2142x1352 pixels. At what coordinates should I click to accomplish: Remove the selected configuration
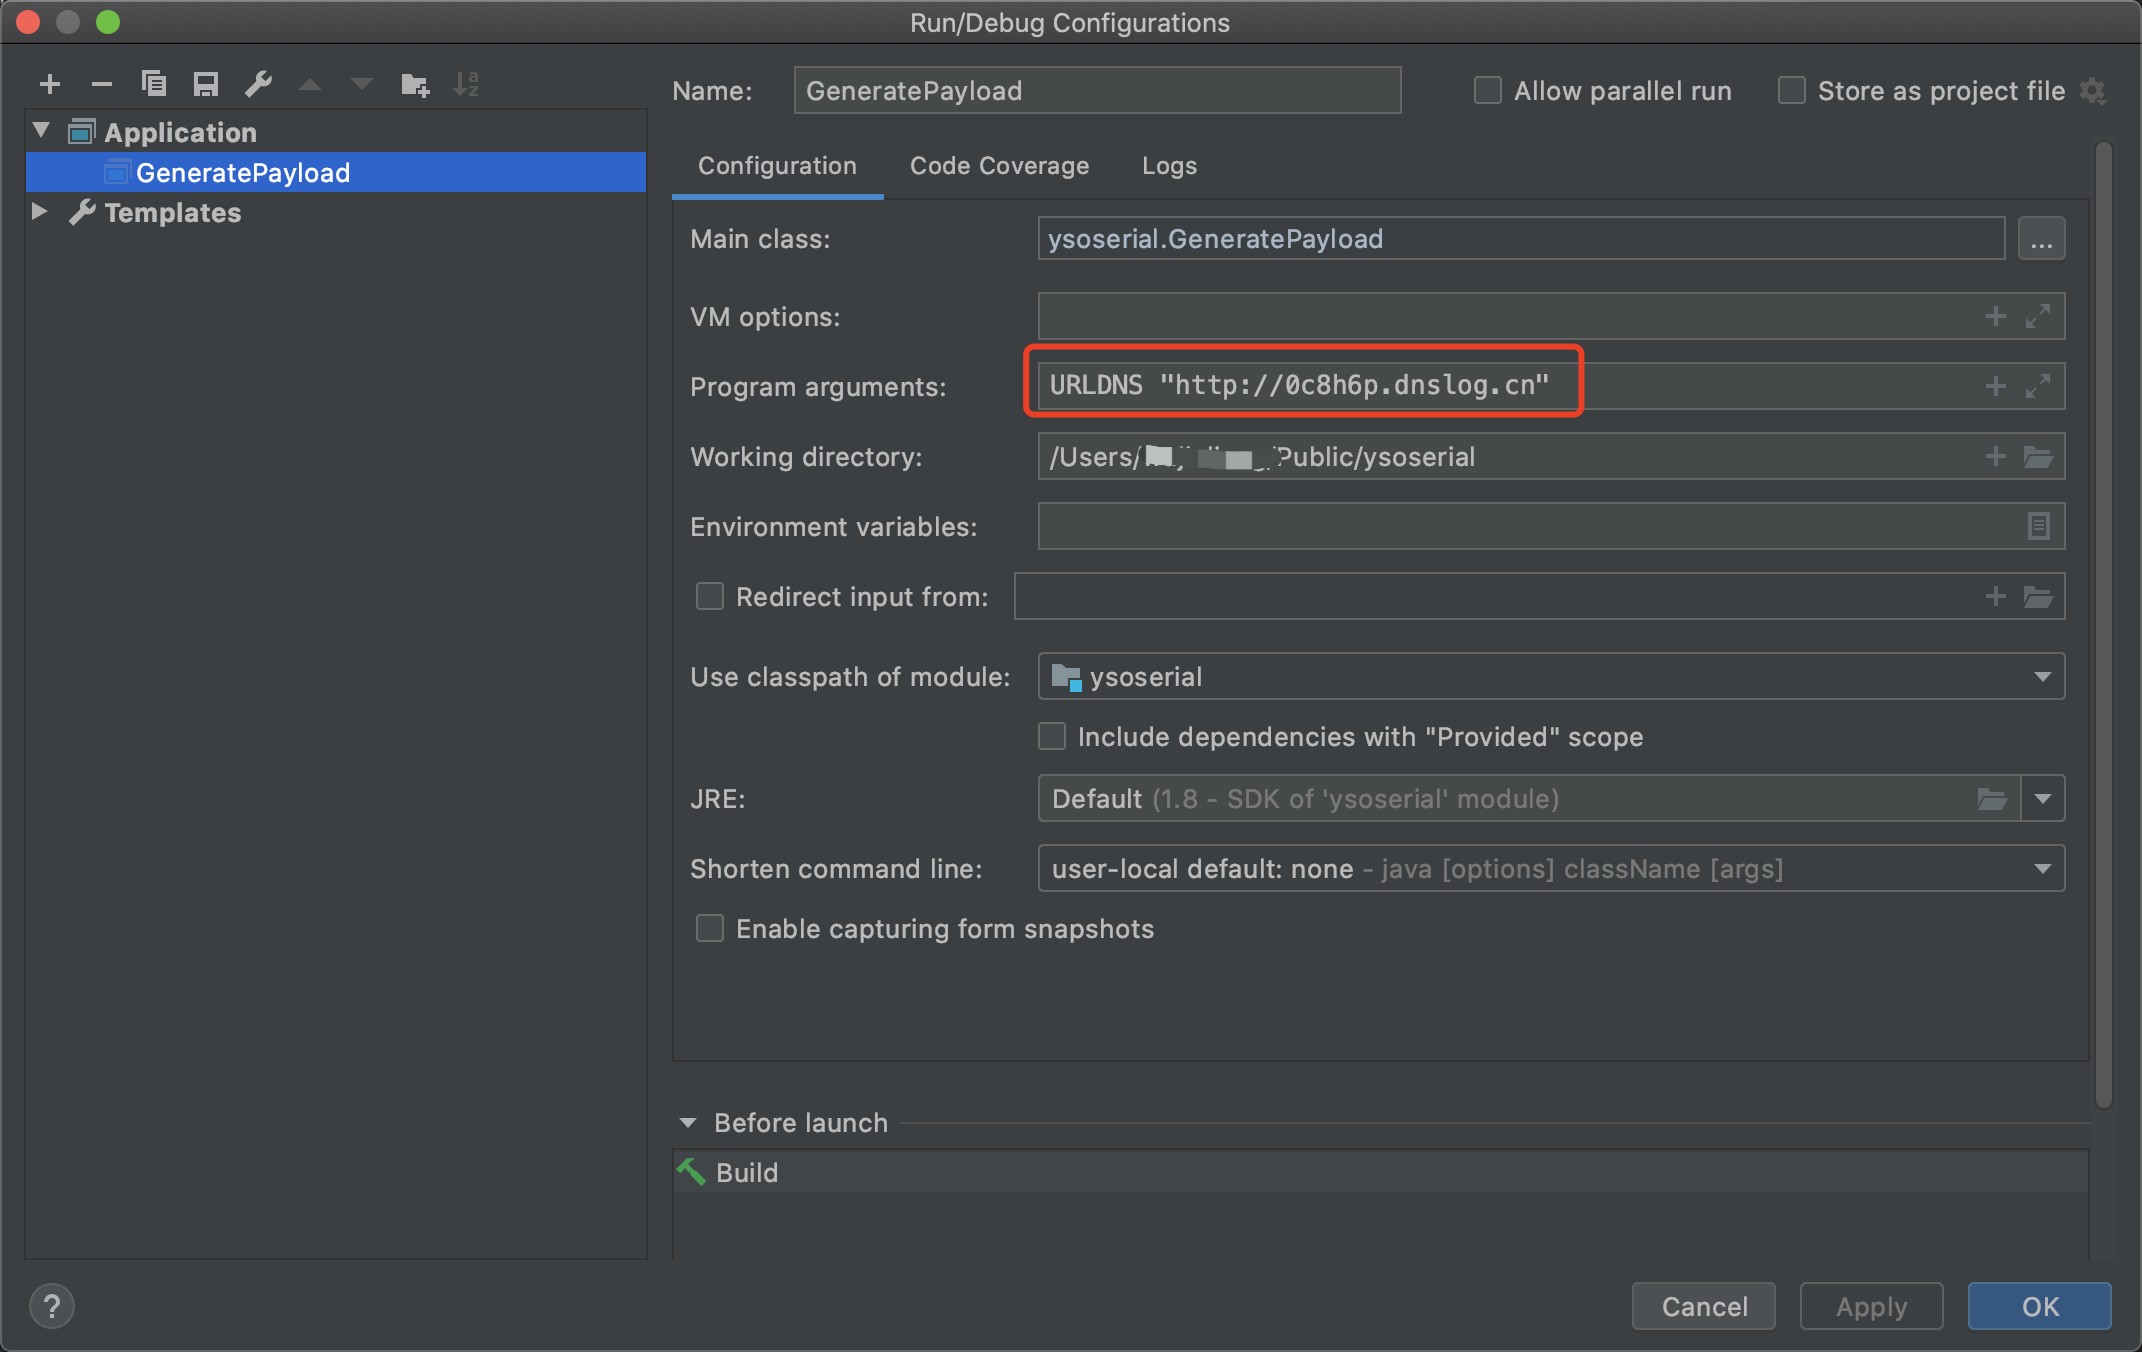coord(101,84)
